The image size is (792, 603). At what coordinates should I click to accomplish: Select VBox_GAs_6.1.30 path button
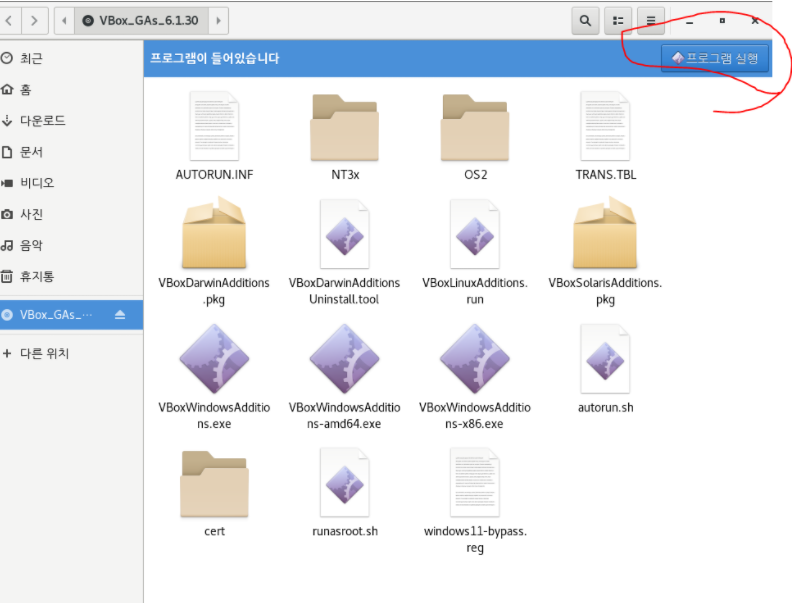click(x=141, y=21)
